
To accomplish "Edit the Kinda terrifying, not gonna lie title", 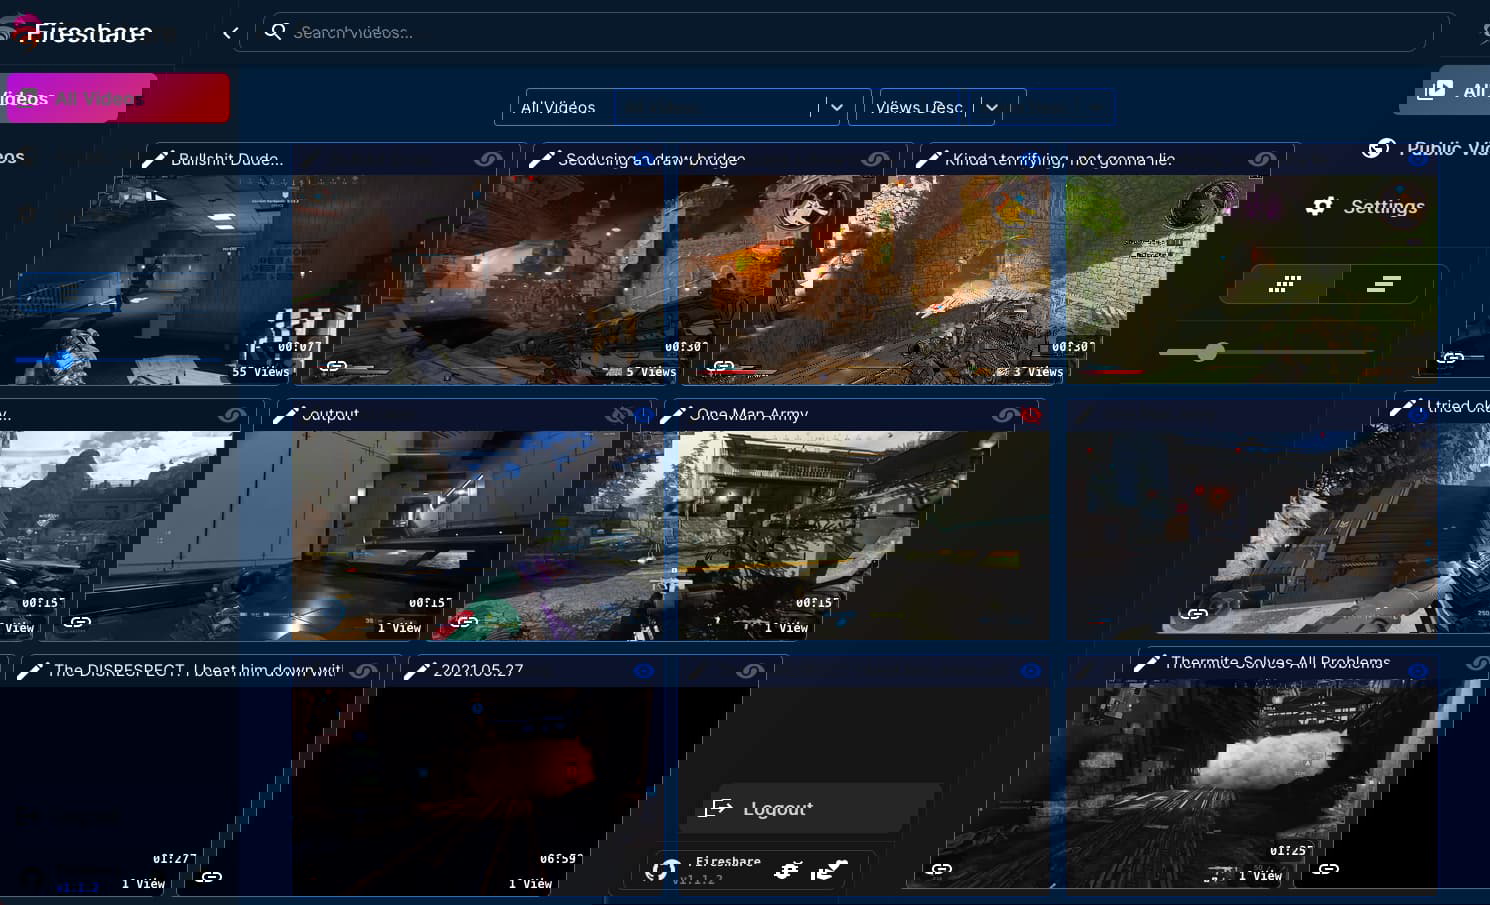I will (1061, 160).
